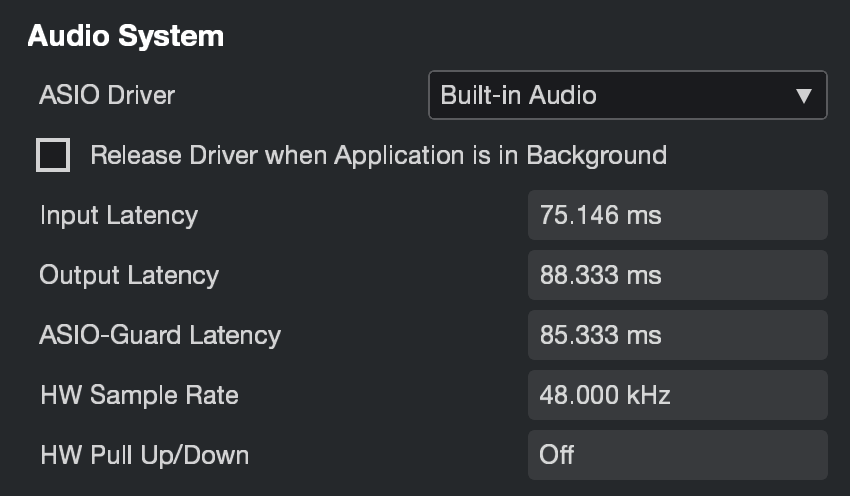Open the ASIO Driver dropdown menu
This screenshot has width=850, height=496.
click(628, 95)
